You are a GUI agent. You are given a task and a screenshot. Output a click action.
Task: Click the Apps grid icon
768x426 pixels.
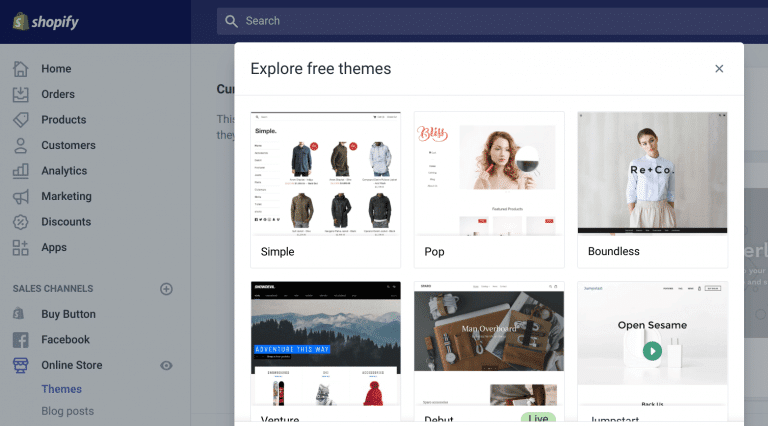click(21, 247)
